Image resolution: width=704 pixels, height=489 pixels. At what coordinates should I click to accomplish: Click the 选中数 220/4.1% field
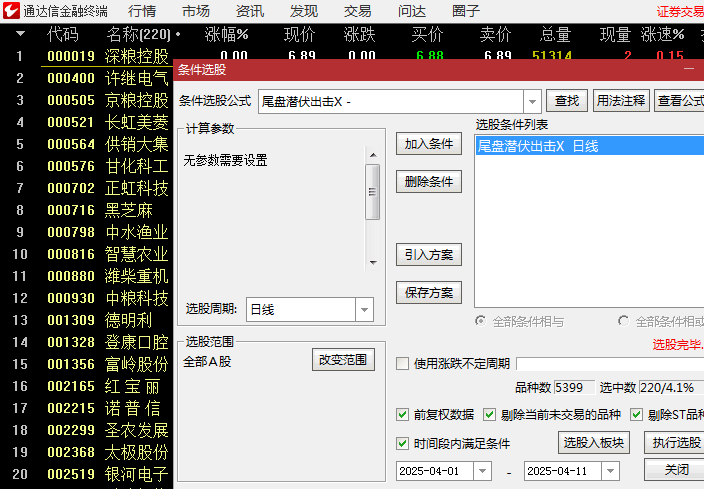pyautogui.click(x=671, y=388)
